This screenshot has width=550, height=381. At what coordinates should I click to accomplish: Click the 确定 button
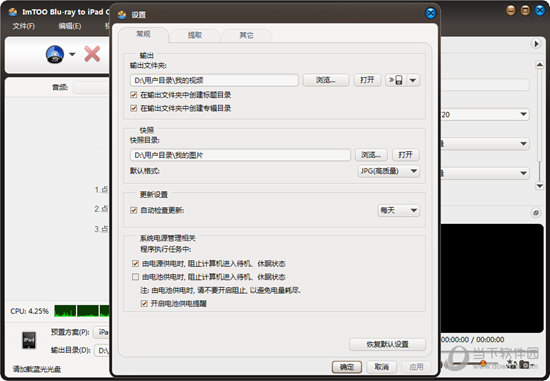coord(347,367)
